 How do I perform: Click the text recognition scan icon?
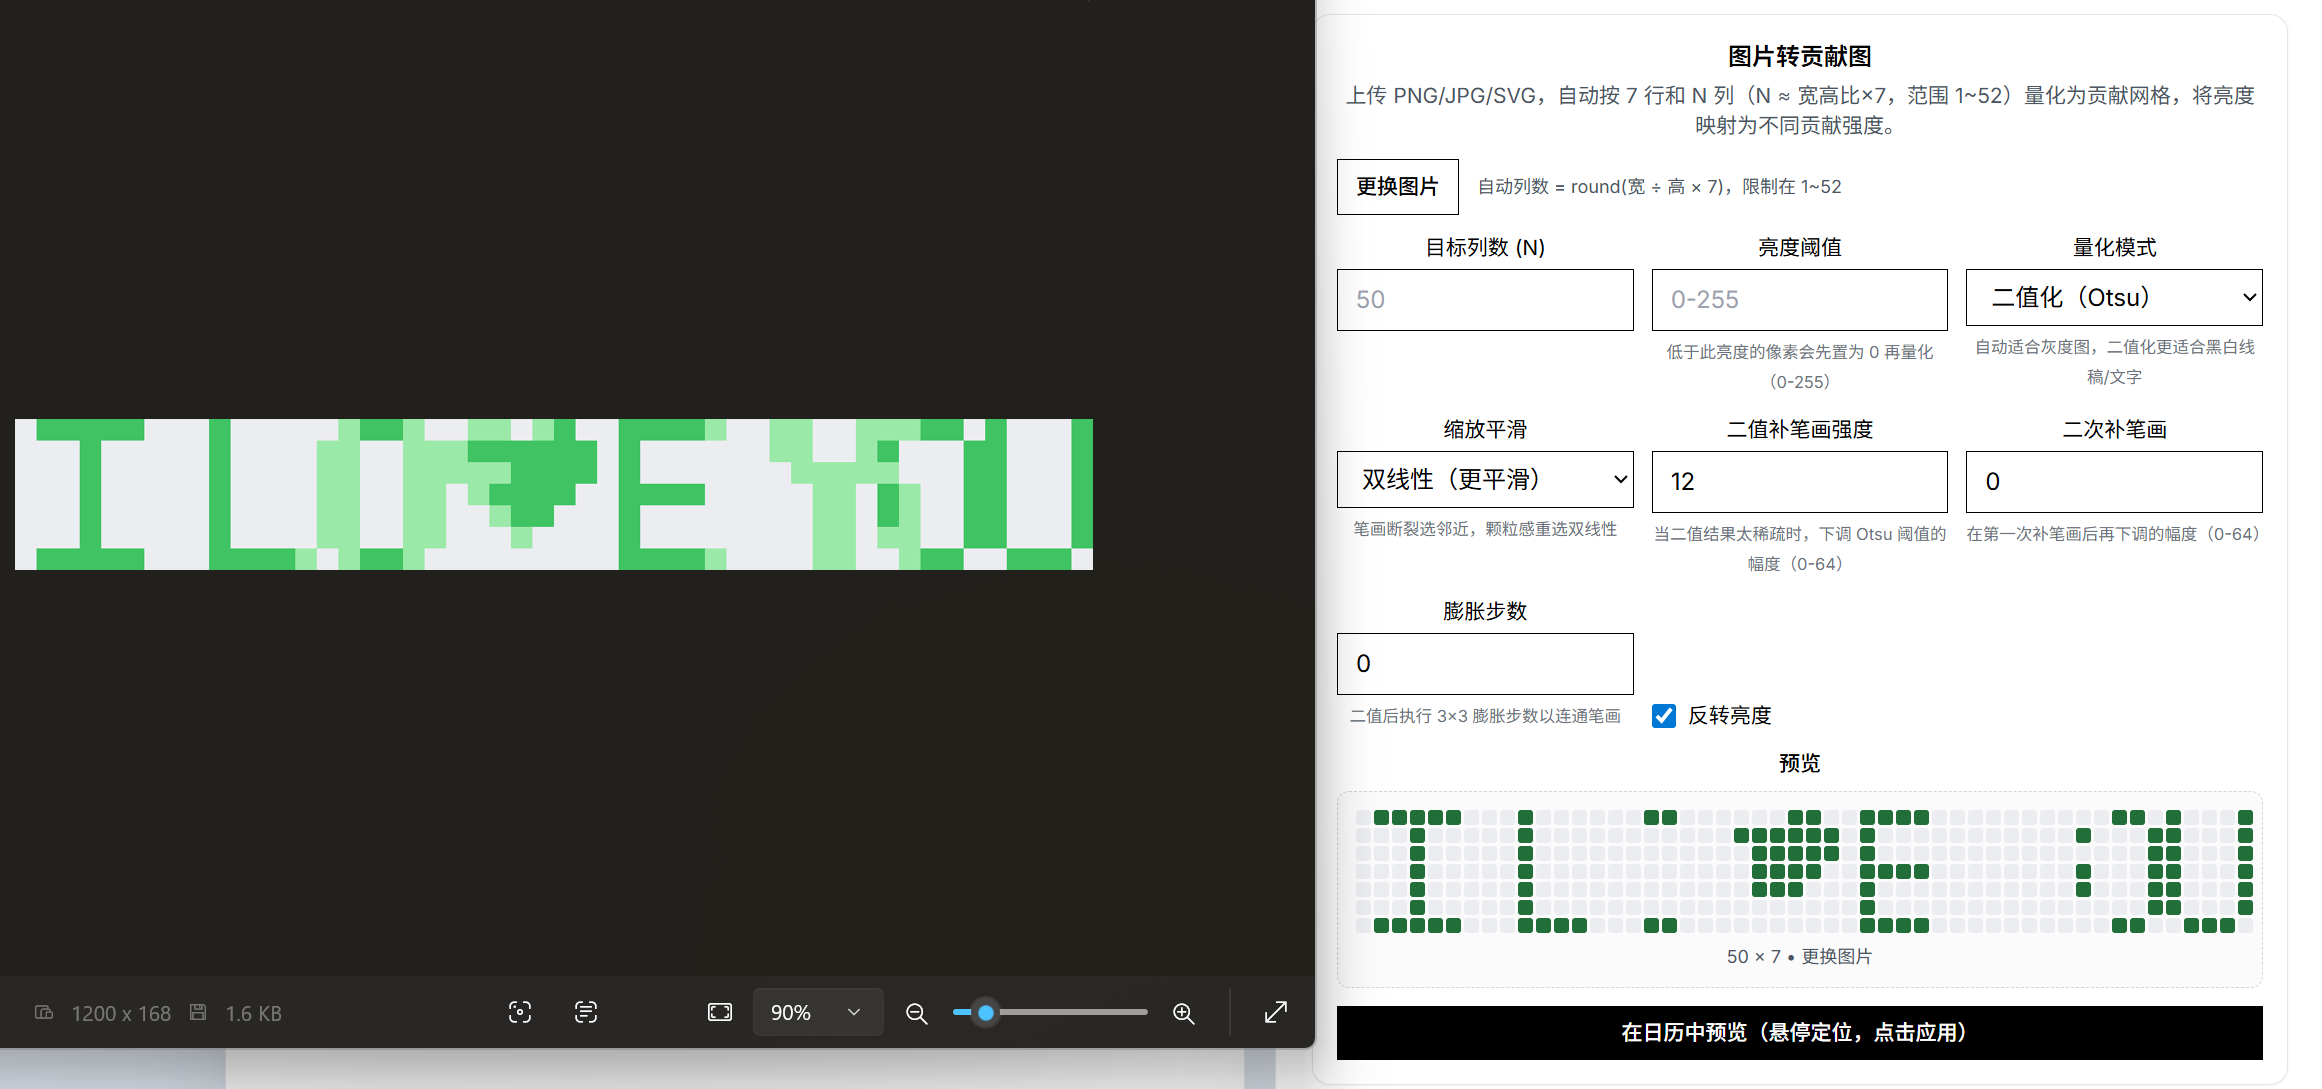pos(586,1012)
